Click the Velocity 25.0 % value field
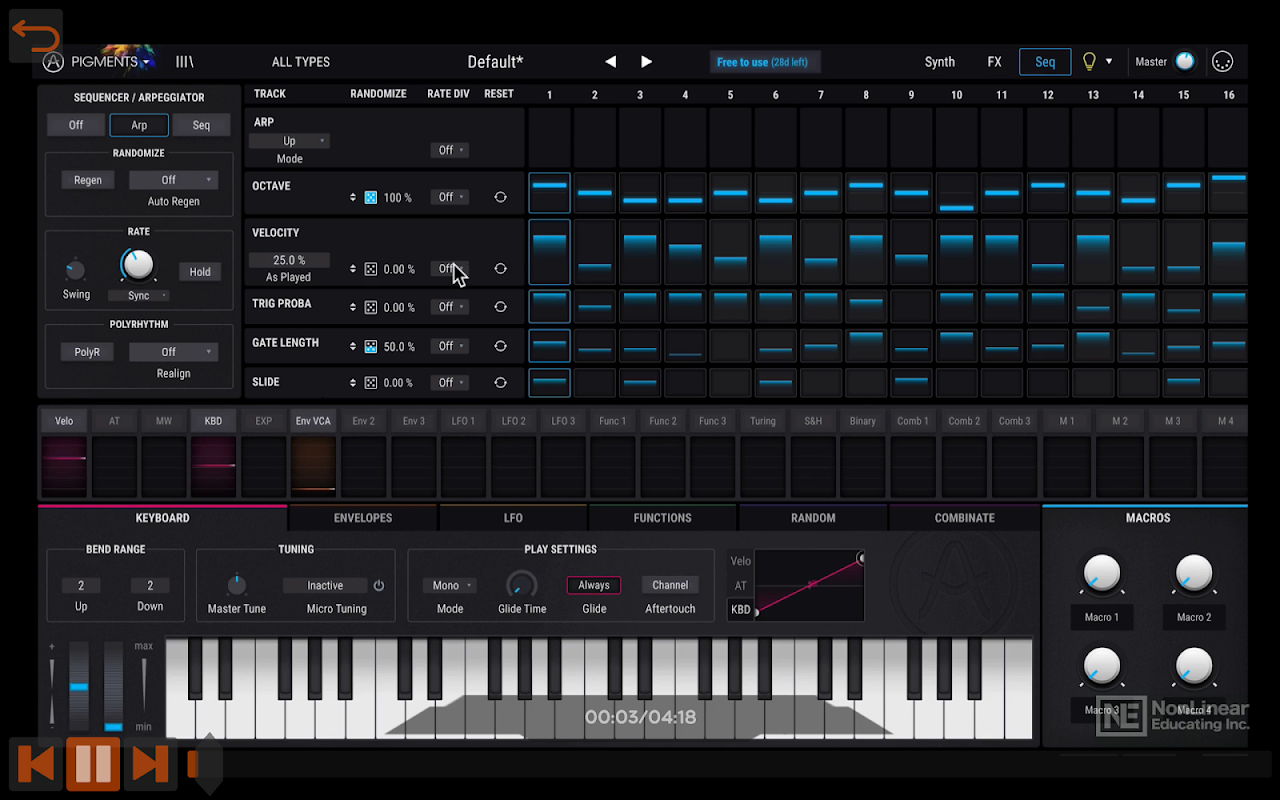 point(289,260)
